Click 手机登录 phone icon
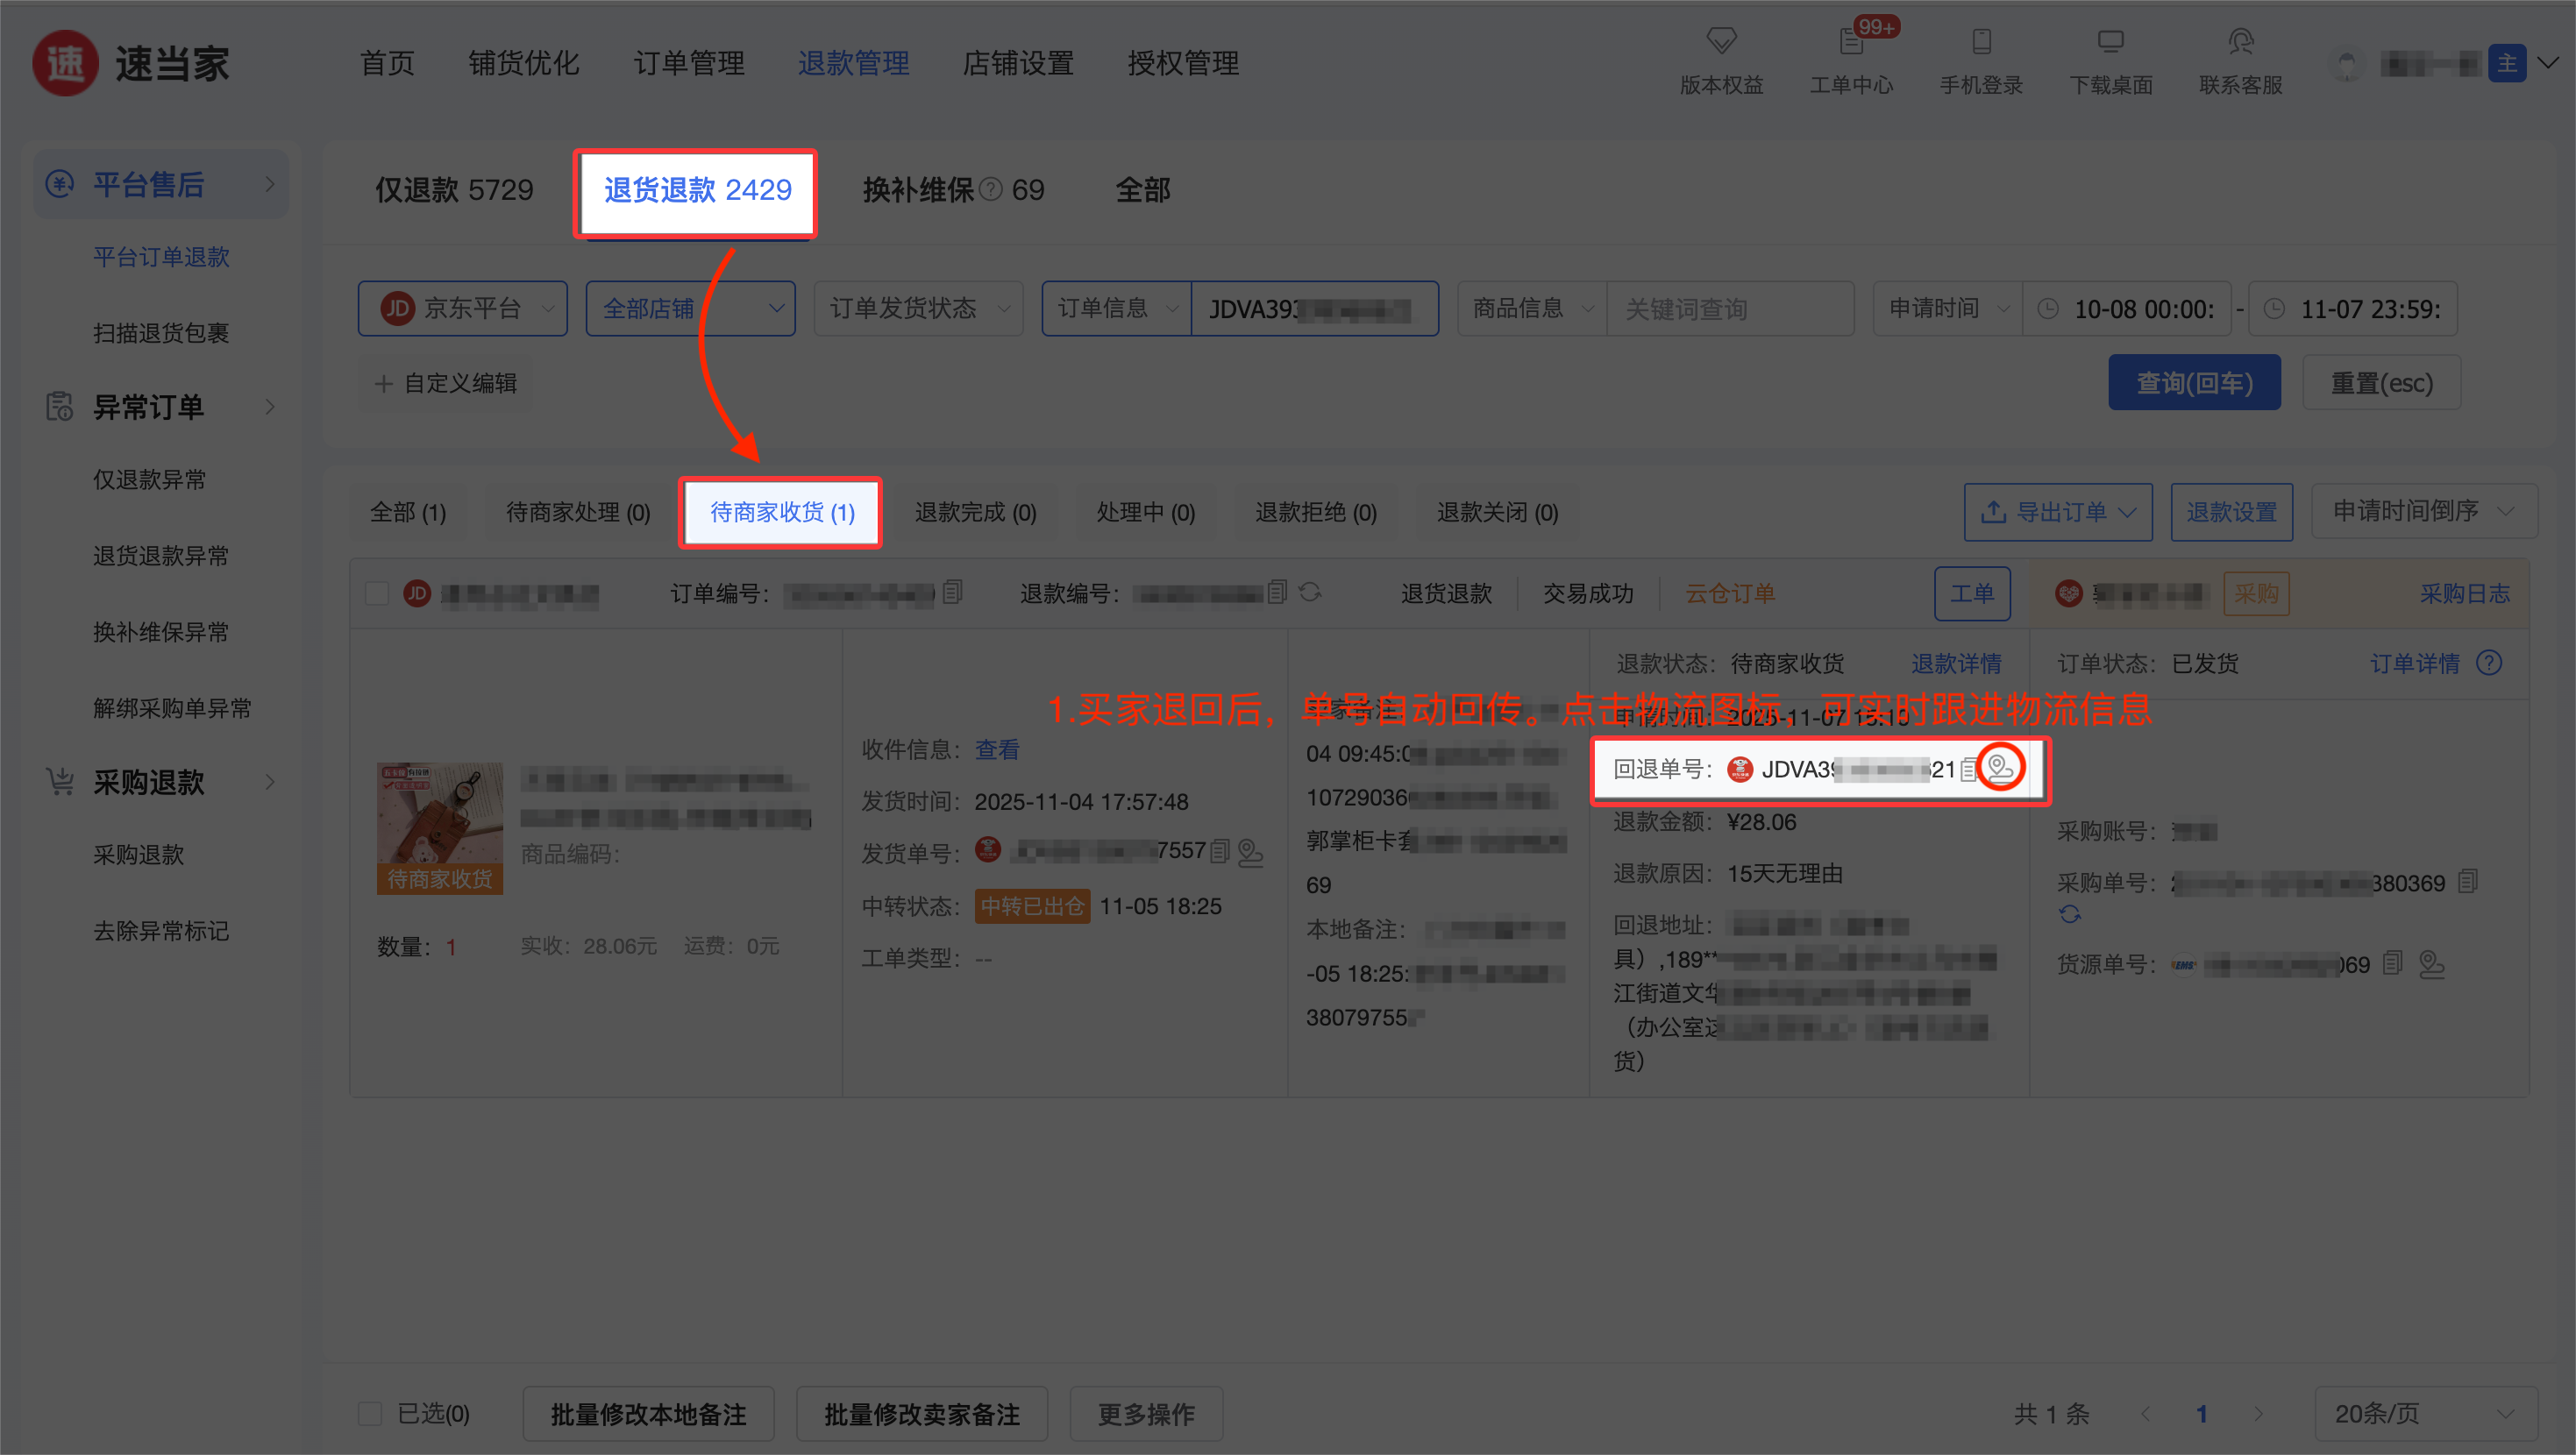The width and height of the screenshot is (2576, 1455). tap(1981, 42)
